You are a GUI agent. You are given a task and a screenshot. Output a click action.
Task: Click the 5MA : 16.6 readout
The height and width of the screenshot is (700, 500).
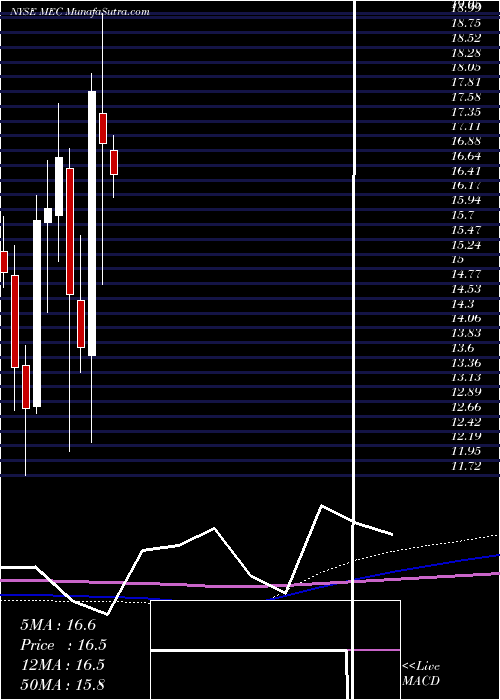point(58,625)
